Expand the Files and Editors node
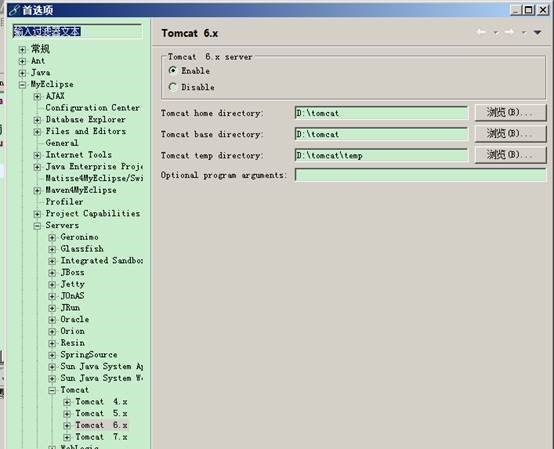This screenshot has width=554, height=449. click(x=37, y=132)
